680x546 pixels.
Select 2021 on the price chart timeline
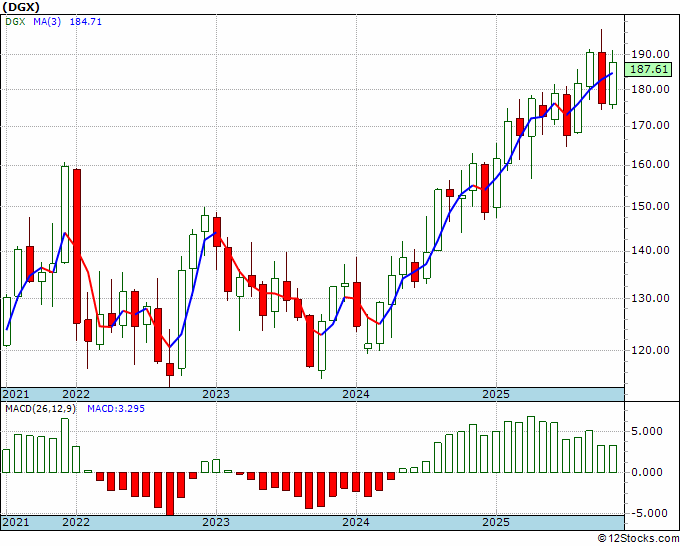pos(16,394)
